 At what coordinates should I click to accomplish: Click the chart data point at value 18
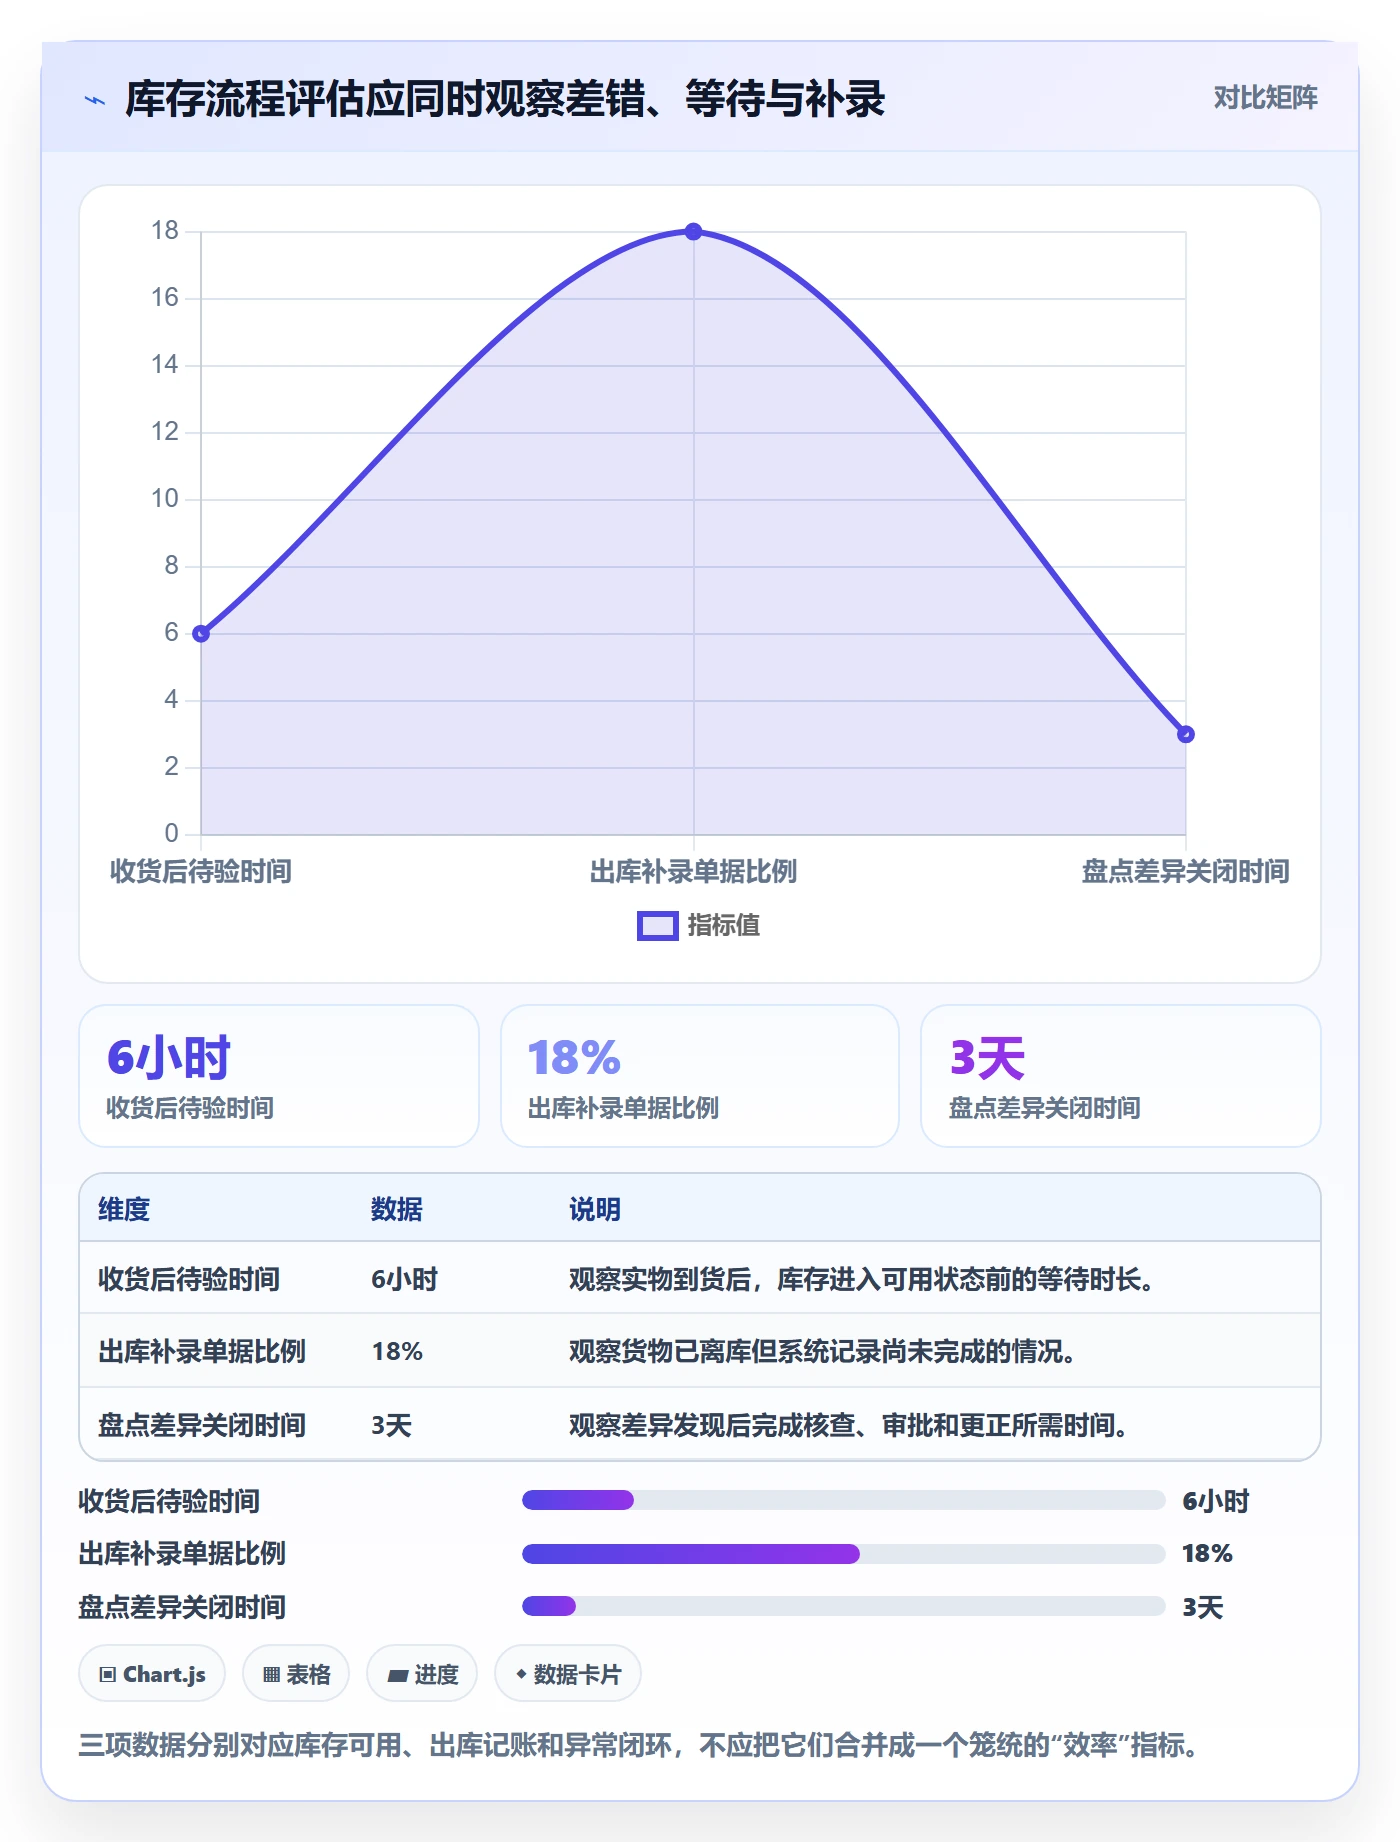693,232
